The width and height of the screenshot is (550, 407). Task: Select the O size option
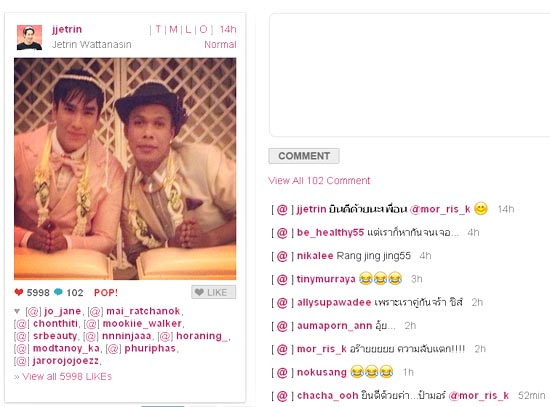[x=203, y=29]
